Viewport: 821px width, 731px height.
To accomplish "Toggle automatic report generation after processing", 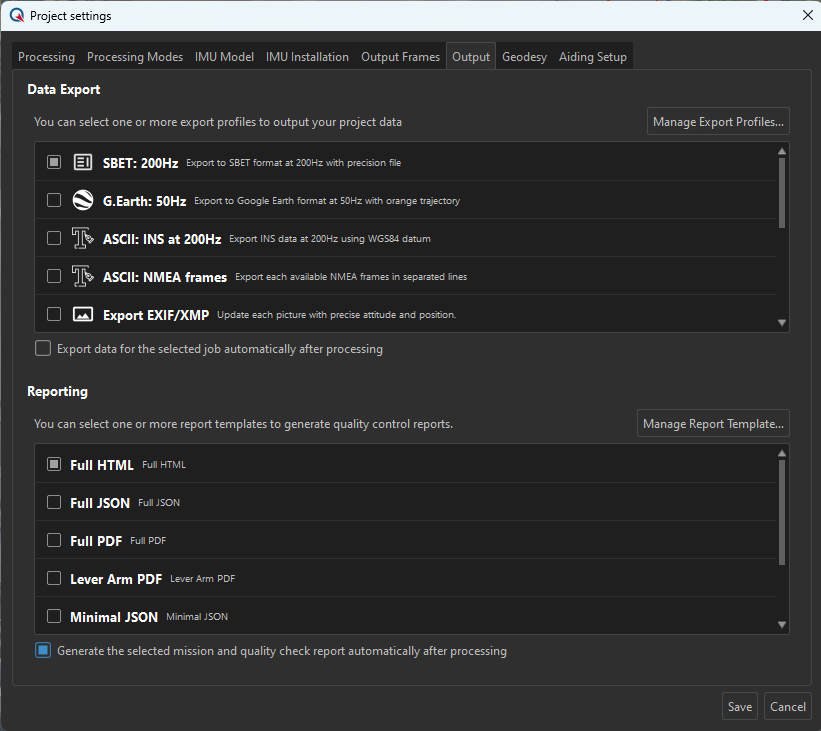I will (x=43, y=651).
